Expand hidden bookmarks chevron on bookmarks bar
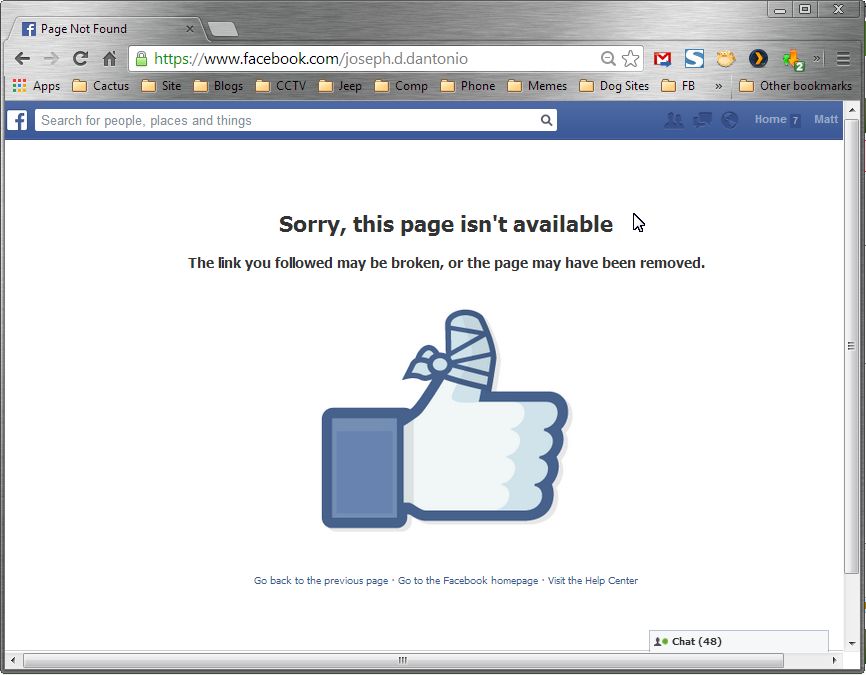 (719, 86)
